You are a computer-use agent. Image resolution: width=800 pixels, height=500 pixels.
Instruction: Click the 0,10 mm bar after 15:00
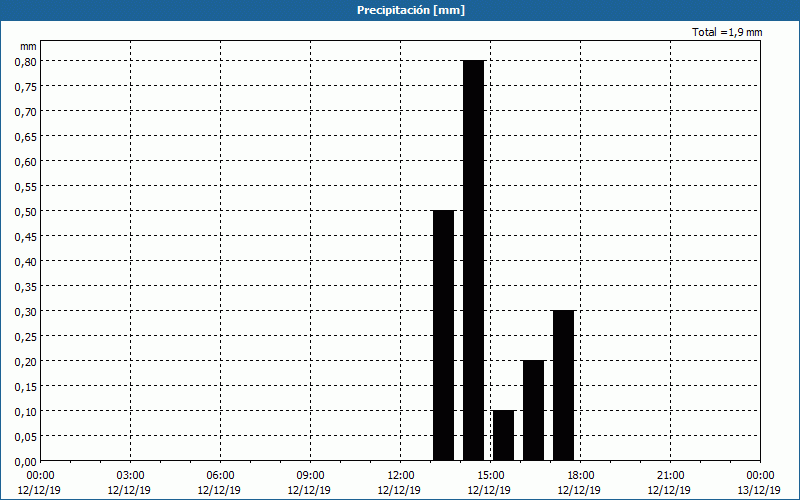click(x=504, y=435)
